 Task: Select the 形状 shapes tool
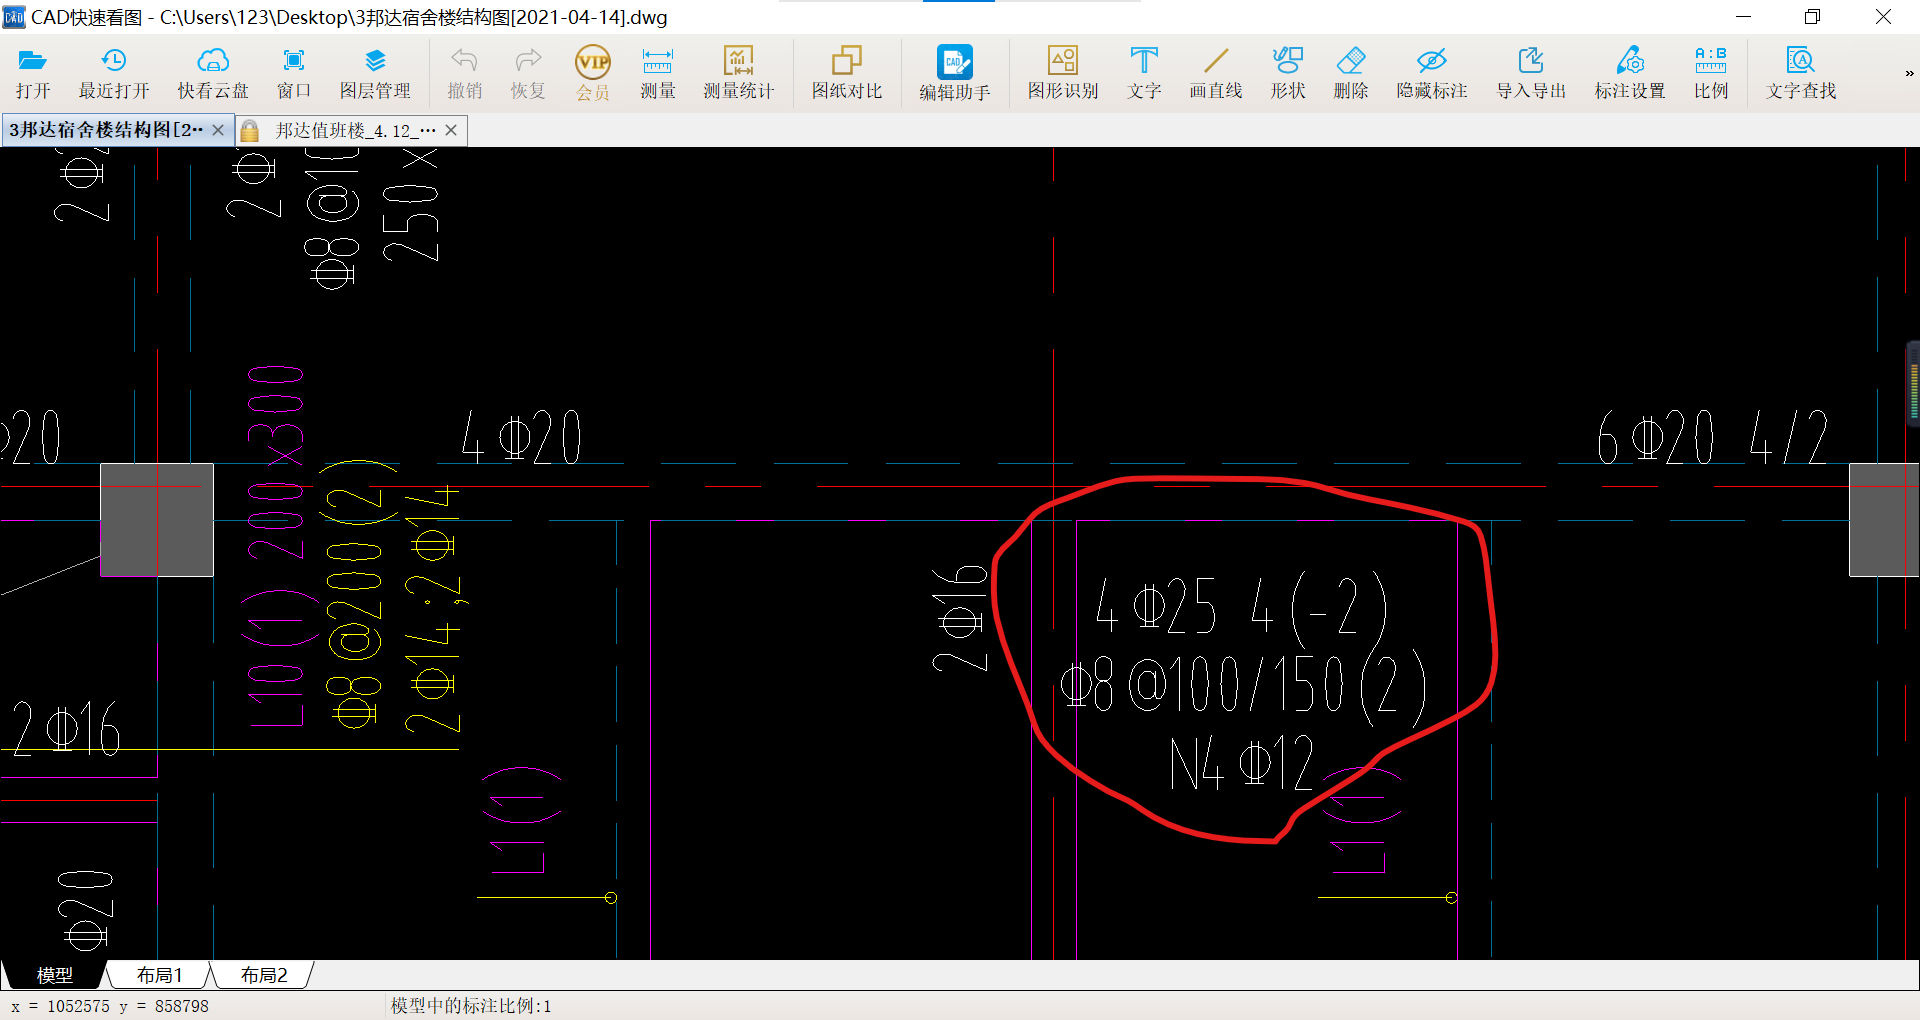(x=1288, y=73)
